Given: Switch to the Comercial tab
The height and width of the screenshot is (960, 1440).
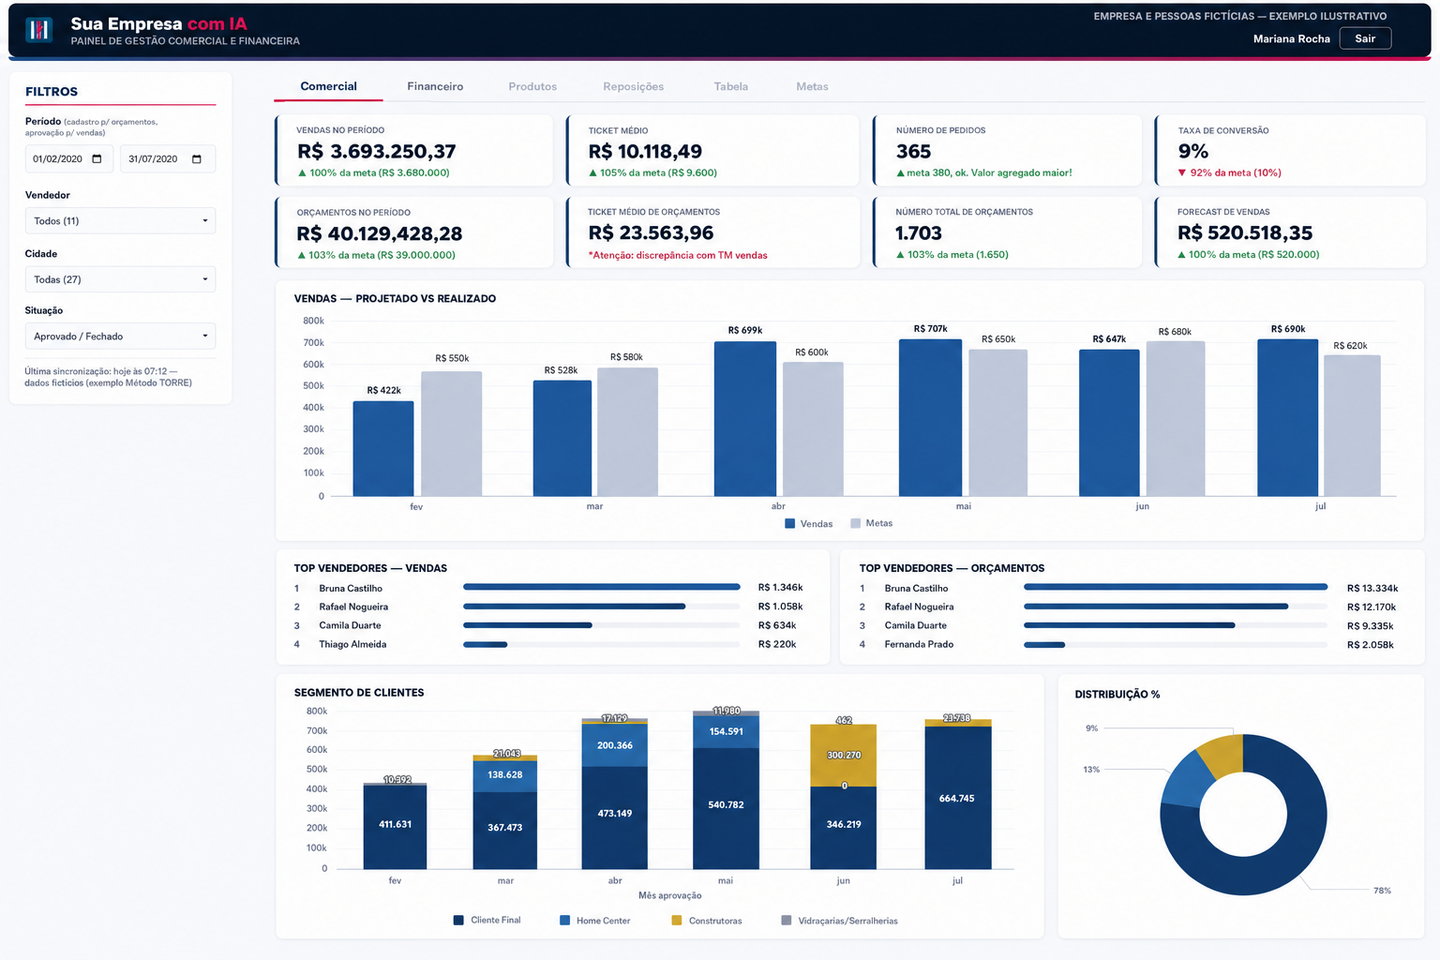Looking at the screenshot, I should pyautogui.click(x=328, y=86).
